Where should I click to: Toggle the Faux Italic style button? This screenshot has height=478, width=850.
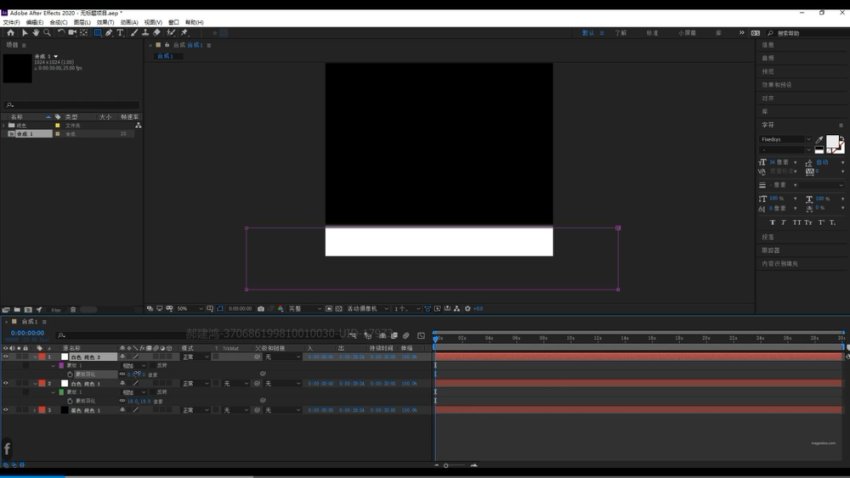(783, 222)
